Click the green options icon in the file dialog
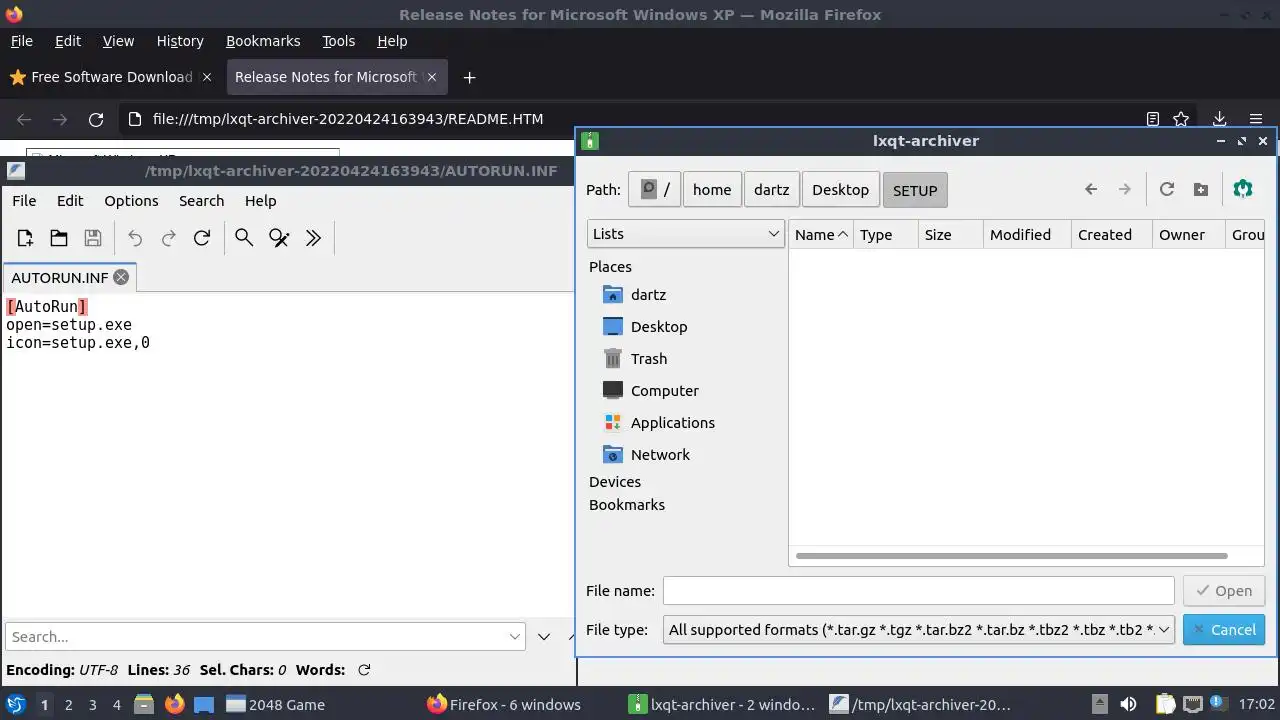Screen dimensions: 1280x720 pyautogui.click(x=1243, y=189)
